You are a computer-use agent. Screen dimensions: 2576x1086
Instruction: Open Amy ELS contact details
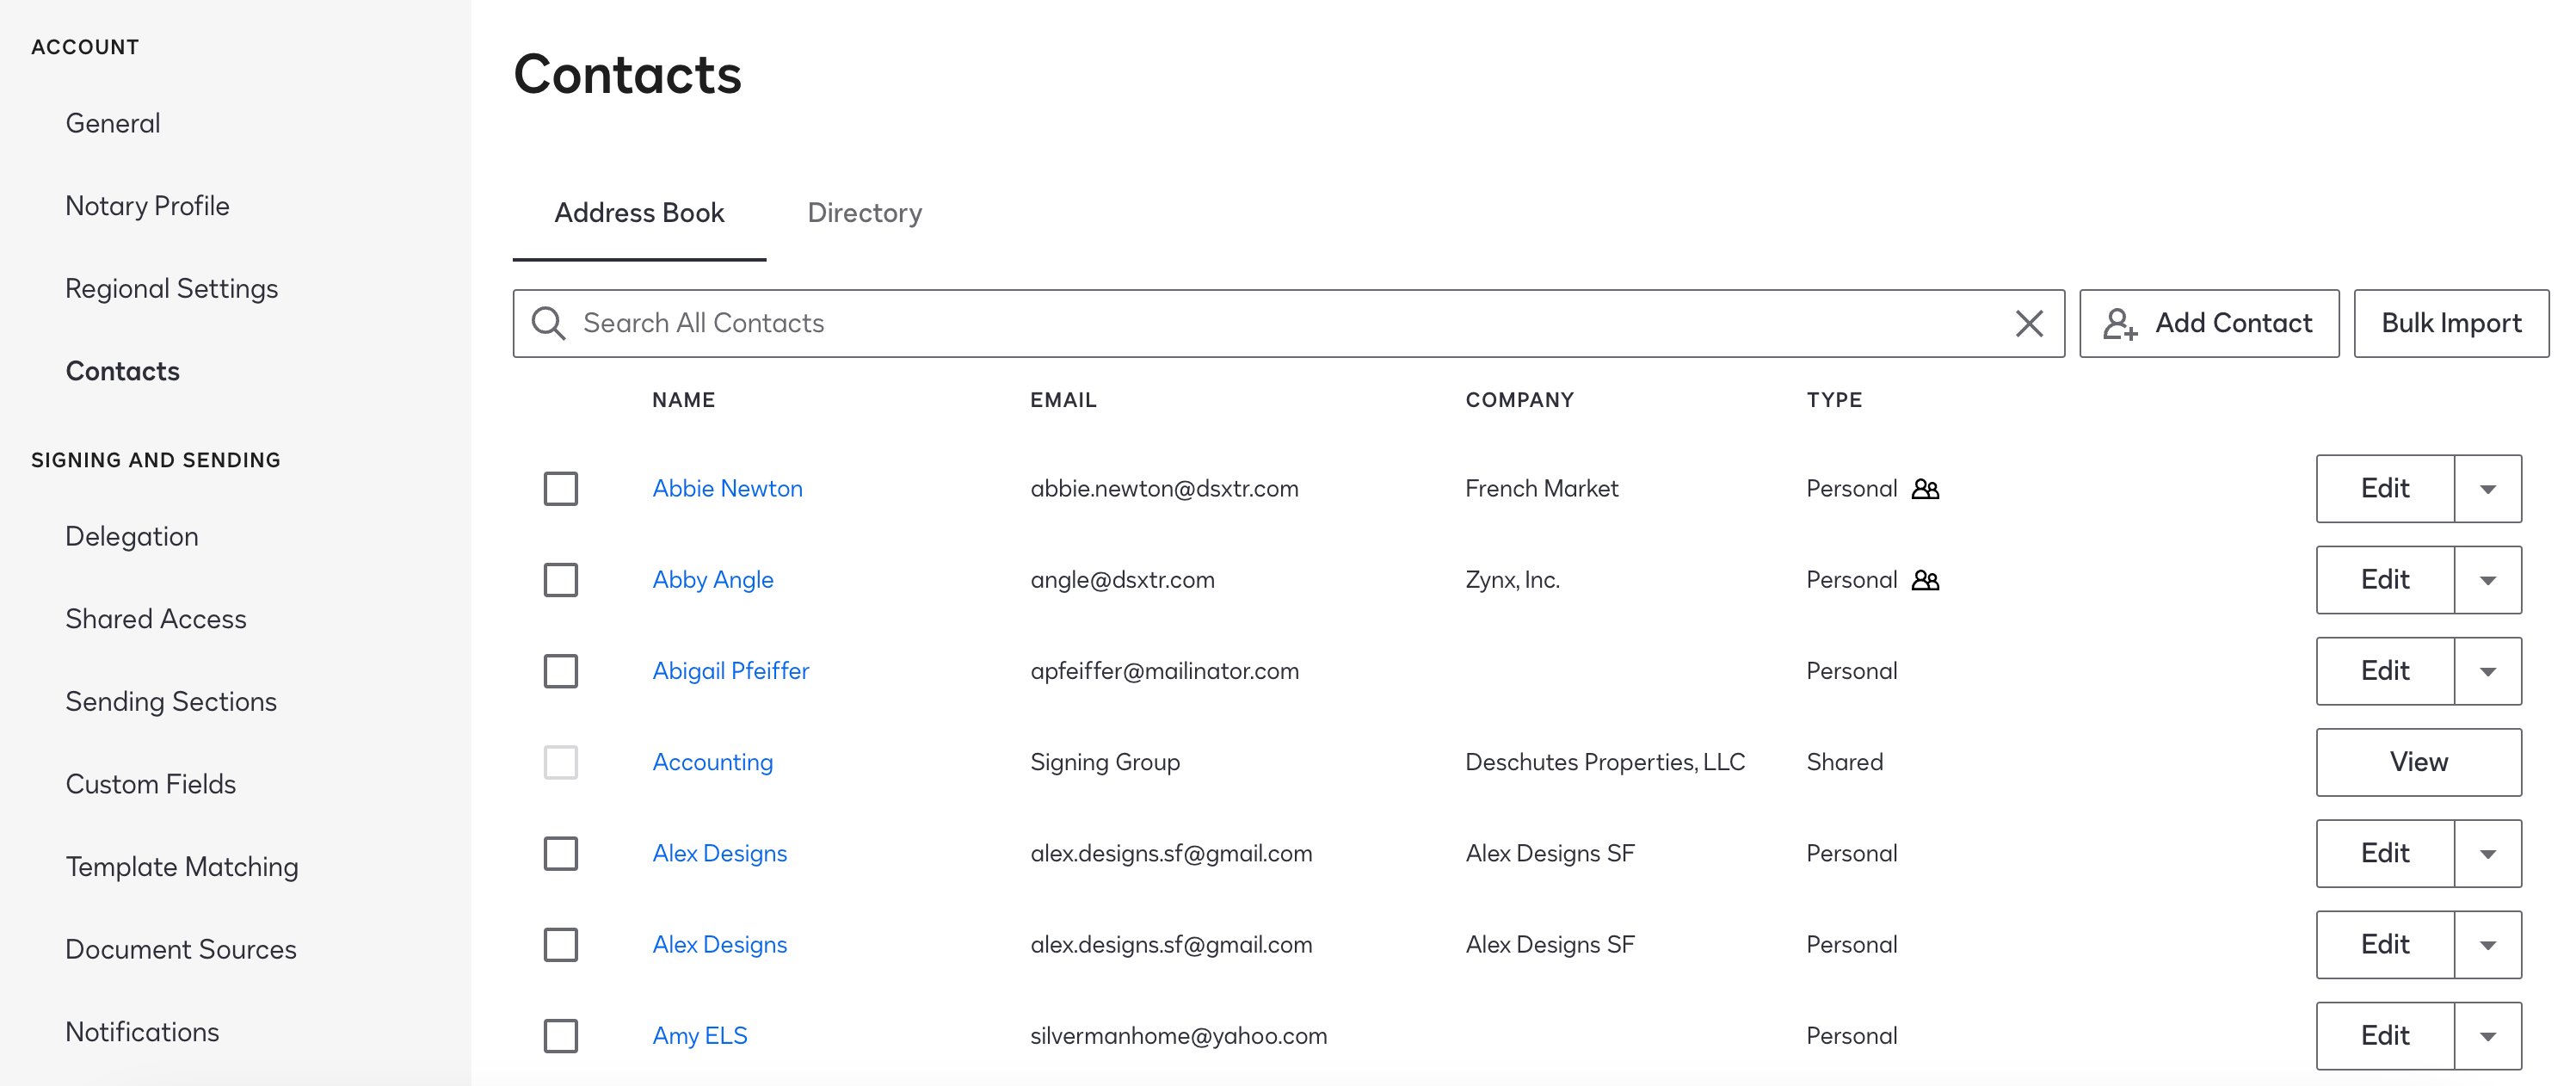(700, 1036)
